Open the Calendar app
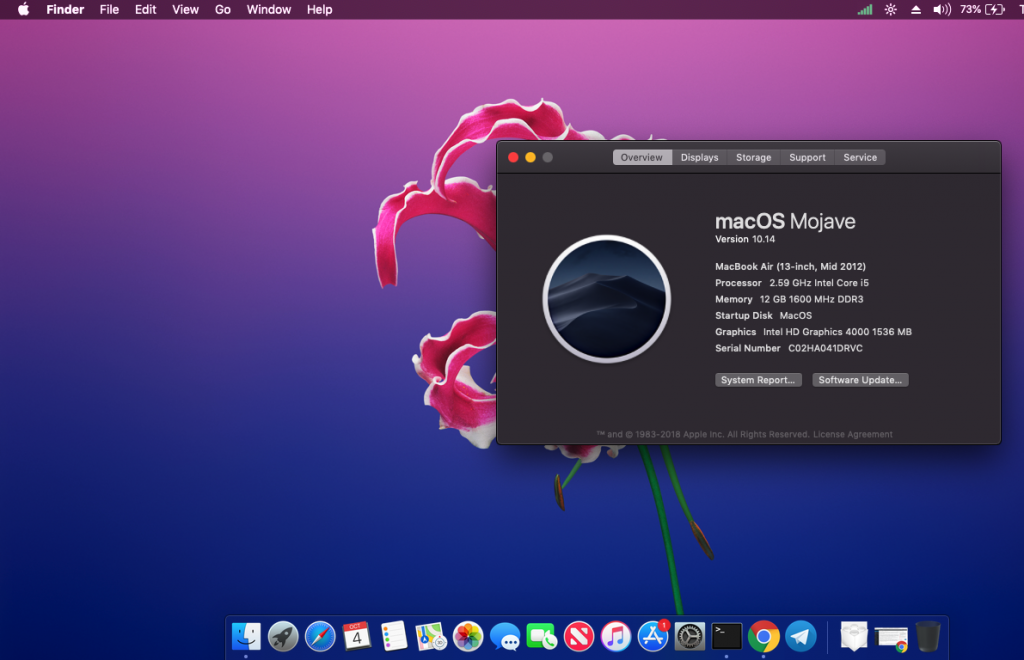Viewport: 1024px width, 660px height. tap(357, 636)
